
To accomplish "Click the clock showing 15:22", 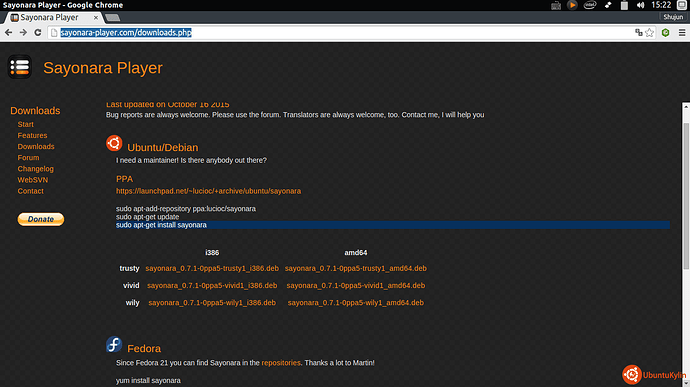I will pos(661,5).
